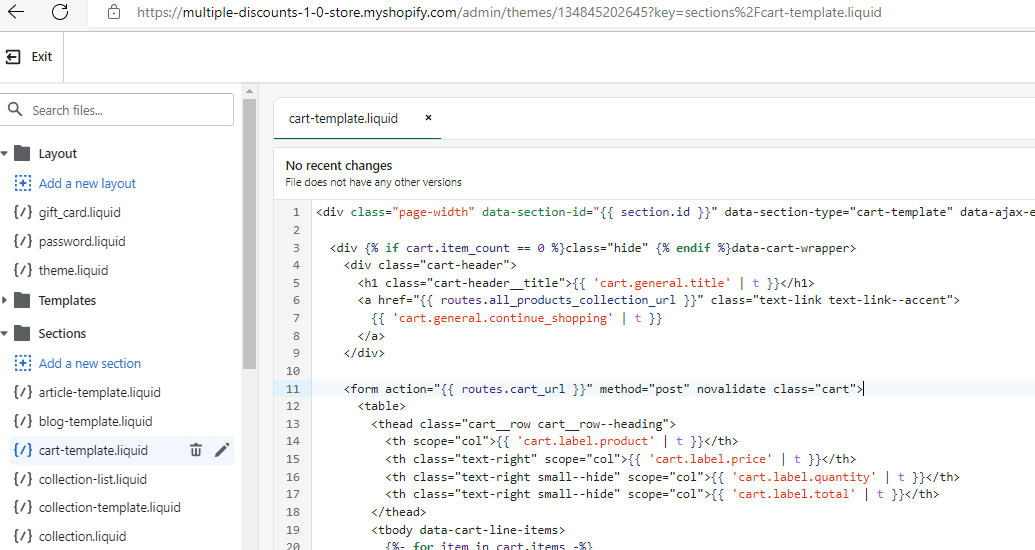Click 'cart.label.quantity' in line 16
1035x550 pixels.
(804, 477)
